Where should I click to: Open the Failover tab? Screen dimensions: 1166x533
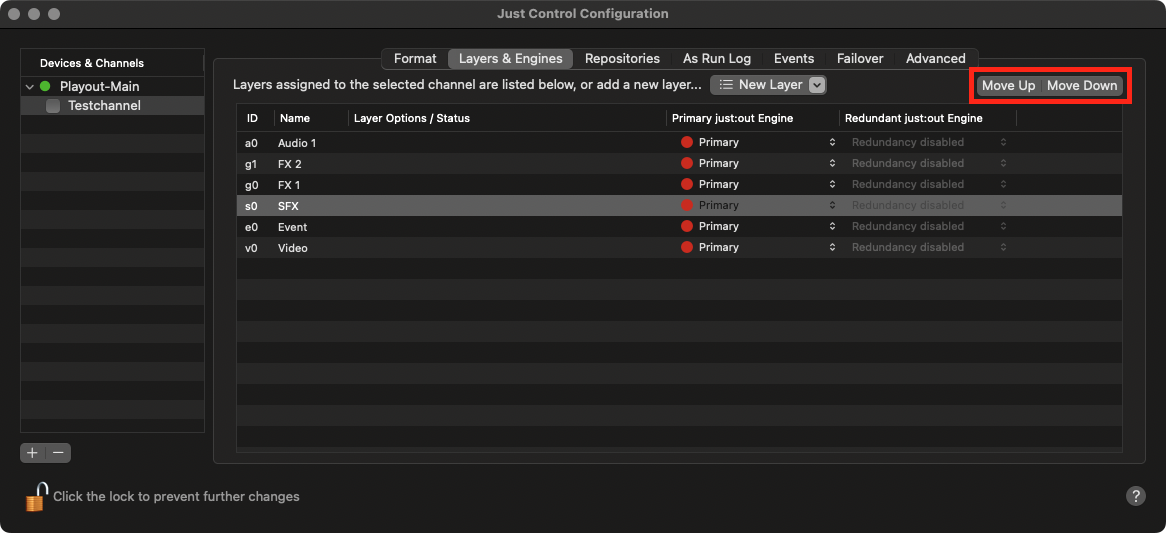click(x=860, y=59)
